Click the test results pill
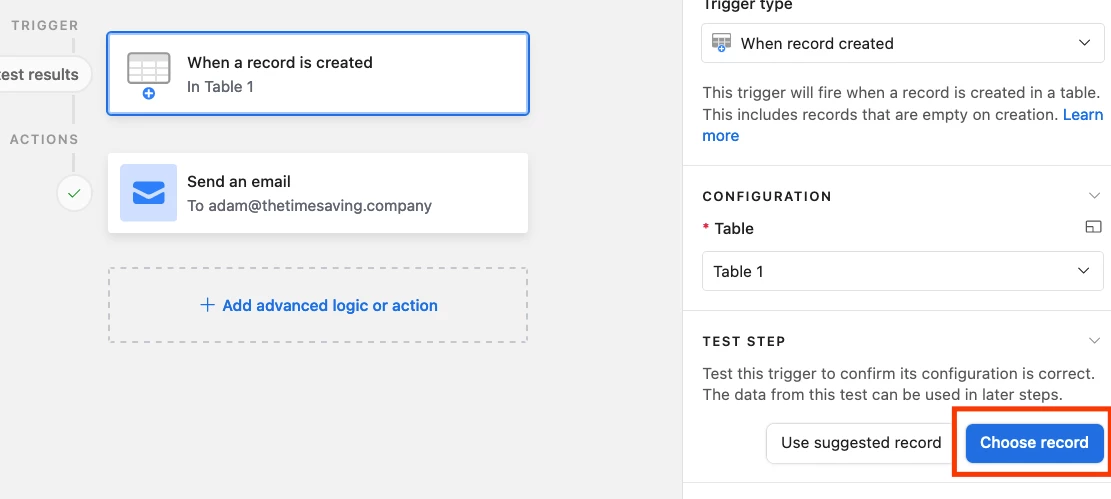 tap(43, 74)
